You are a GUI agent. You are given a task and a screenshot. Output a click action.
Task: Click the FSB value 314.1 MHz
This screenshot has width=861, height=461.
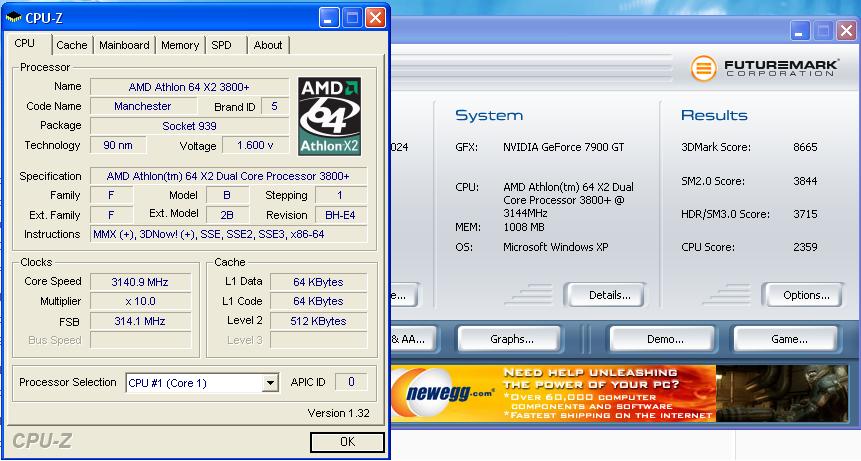(x=140, y=321)
